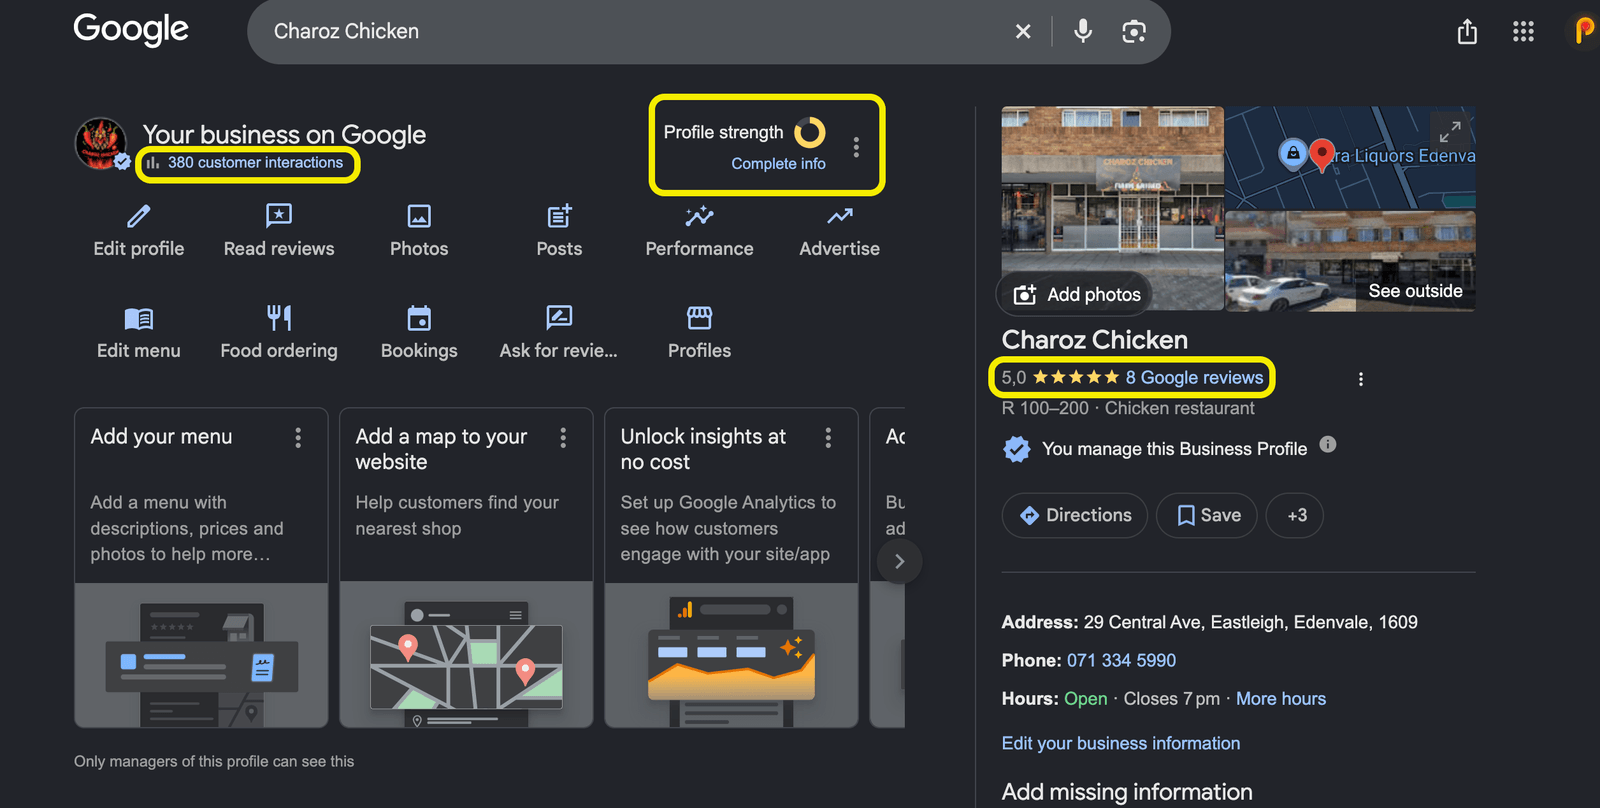1600x808 pixels.
Task: Open the Bookings calendar icon
Action: (x=419, y=318)
